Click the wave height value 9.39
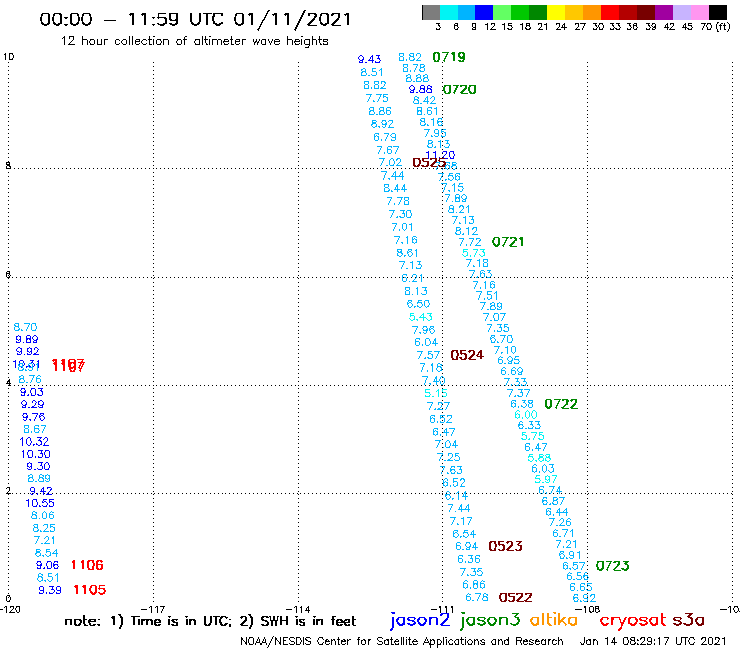The height and width of the screenshot is (650, 740). [x=50, y=590]
